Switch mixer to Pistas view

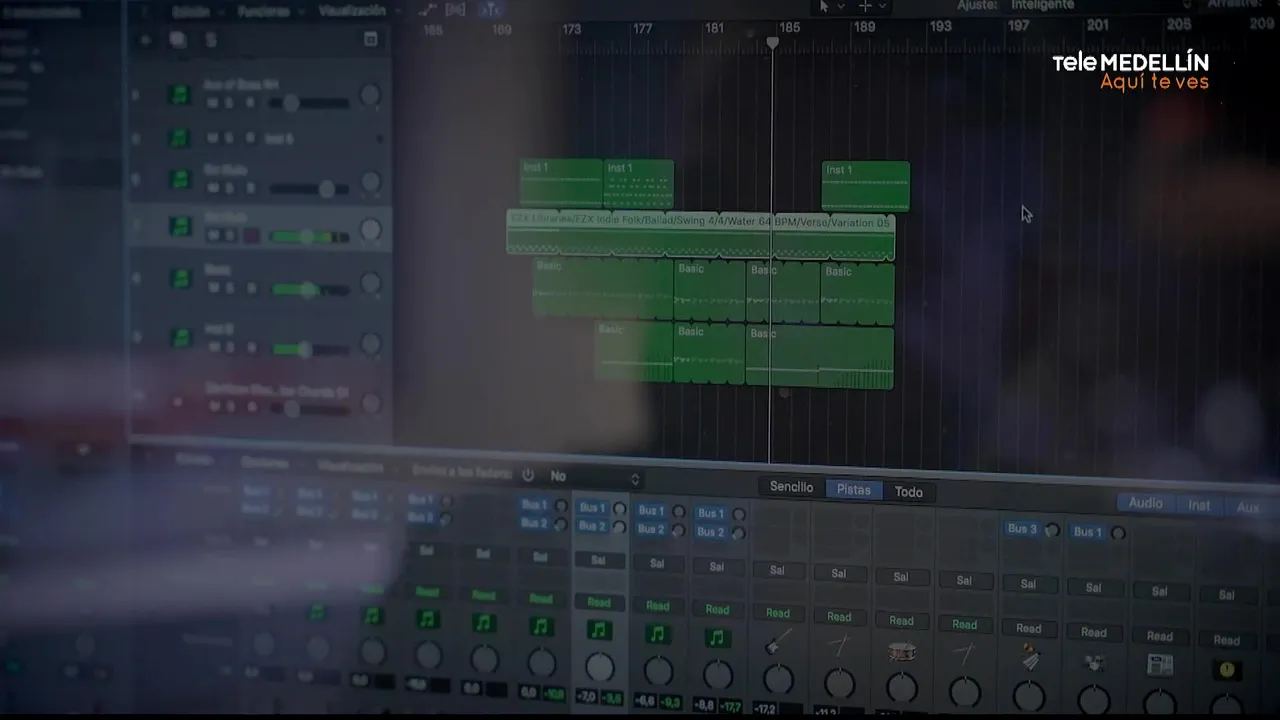854,489
